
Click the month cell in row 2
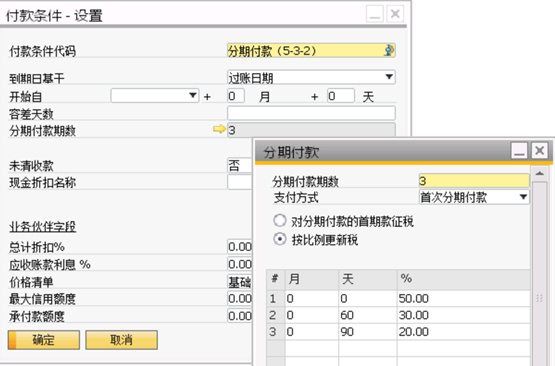tap(312, 315)
